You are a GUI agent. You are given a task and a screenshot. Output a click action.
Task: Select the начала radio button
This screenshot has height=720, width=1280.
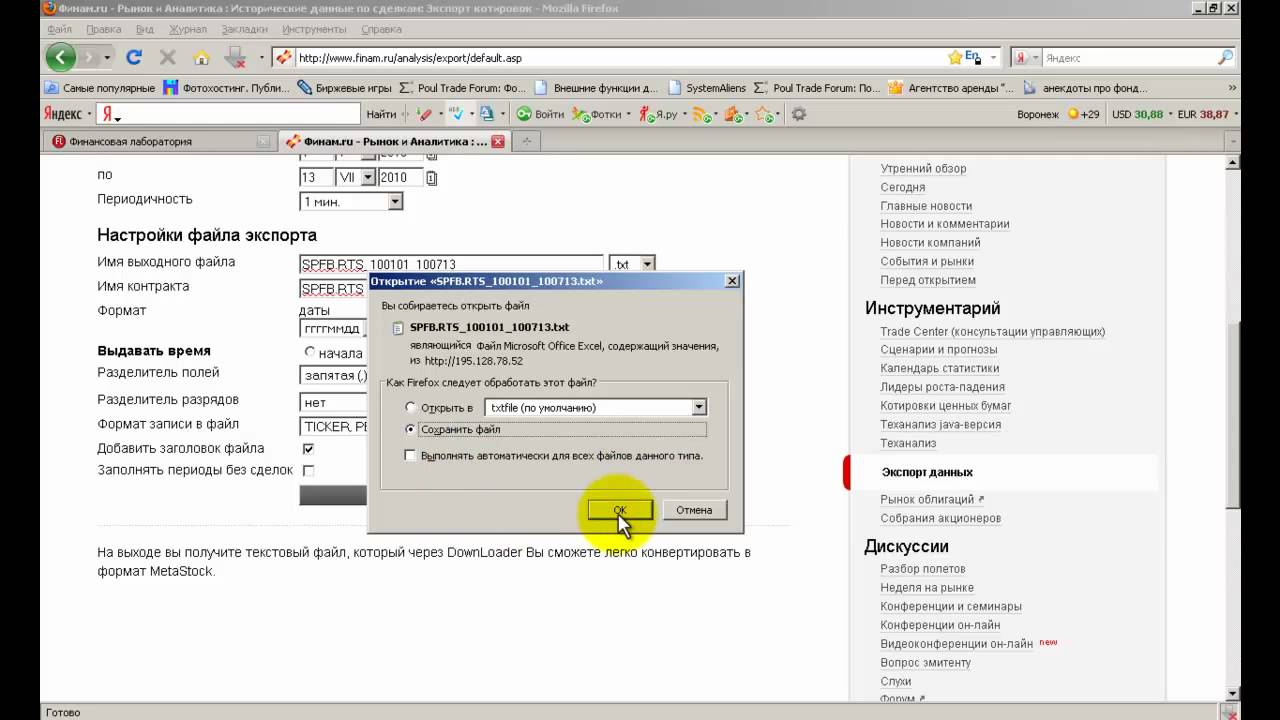point(310,352)
